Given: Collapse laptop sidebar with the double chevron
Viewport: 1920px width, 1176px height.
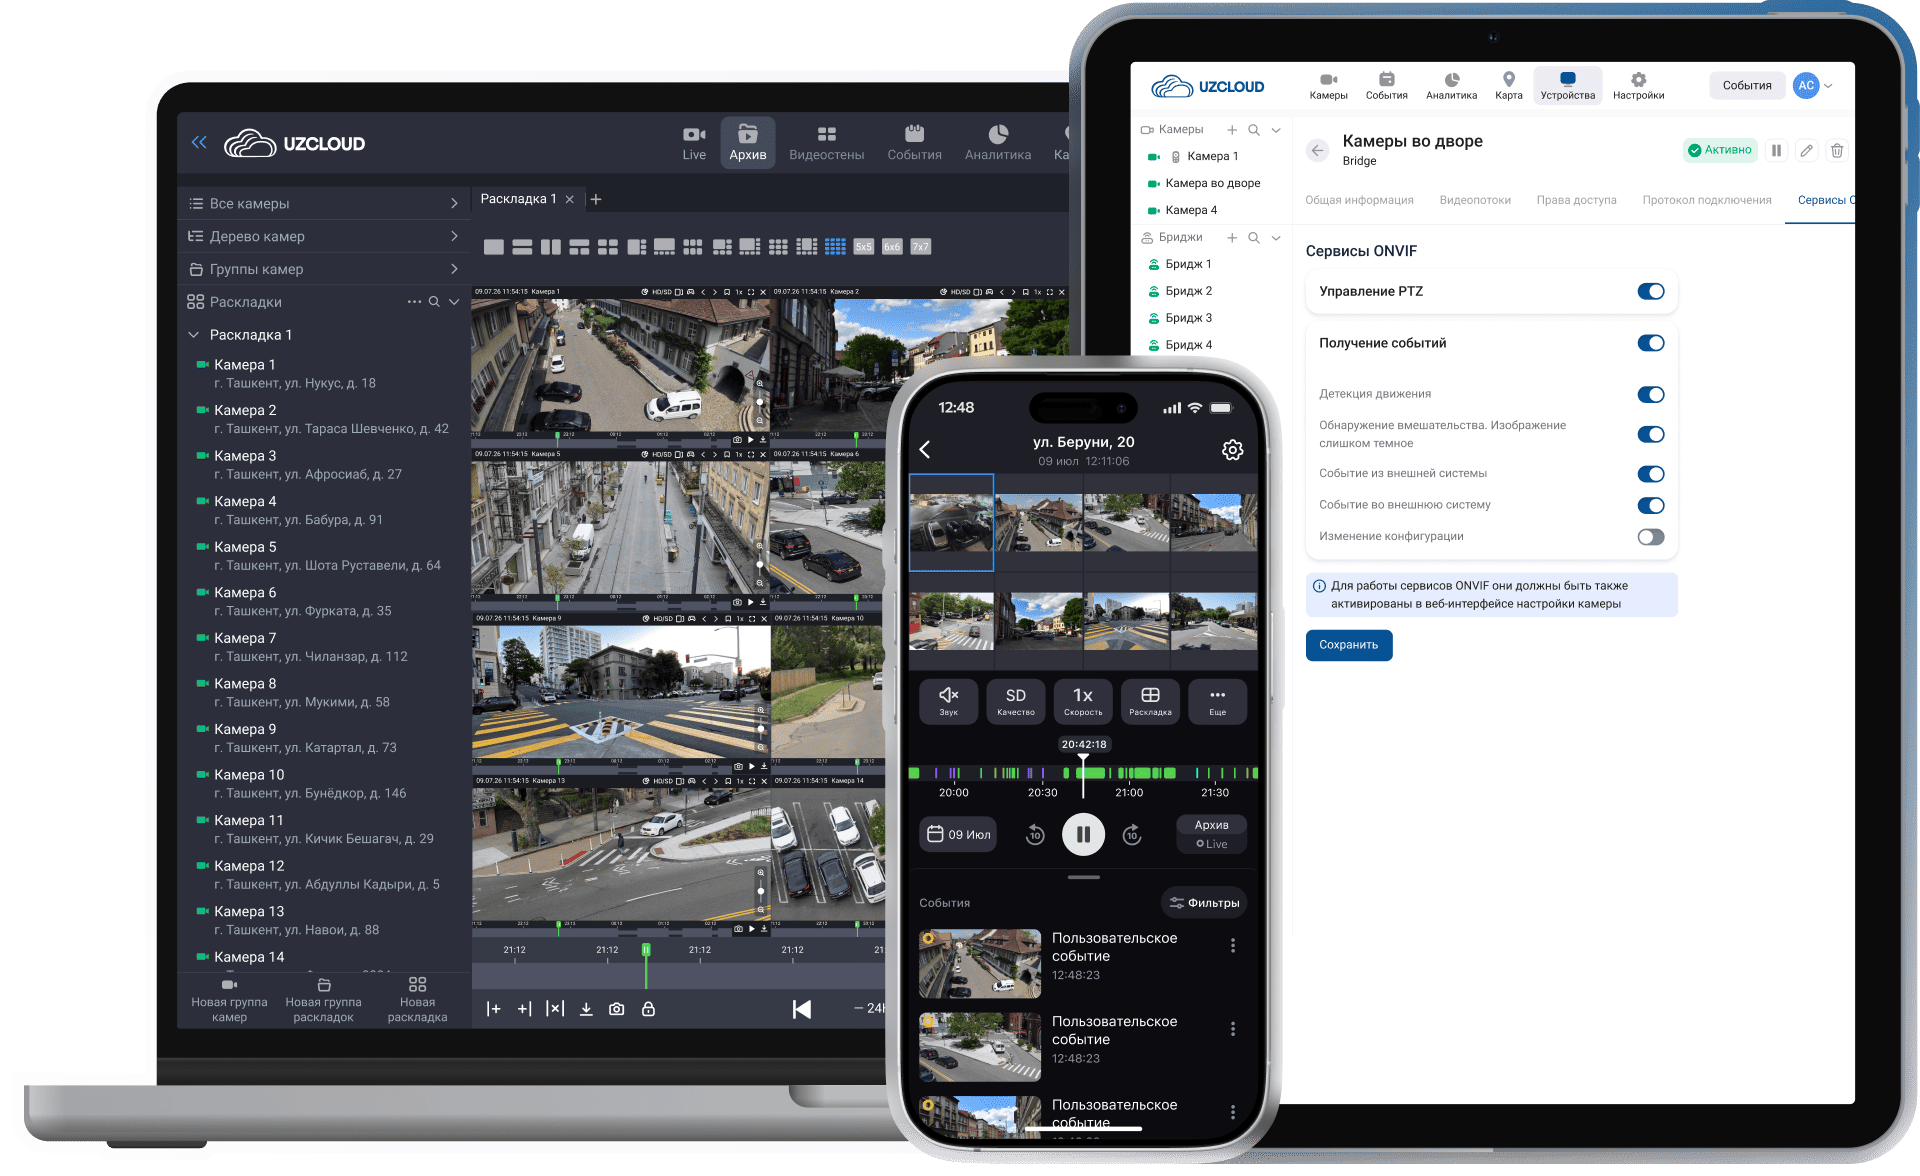Looking at the screenshot, I should pos(199,142).
